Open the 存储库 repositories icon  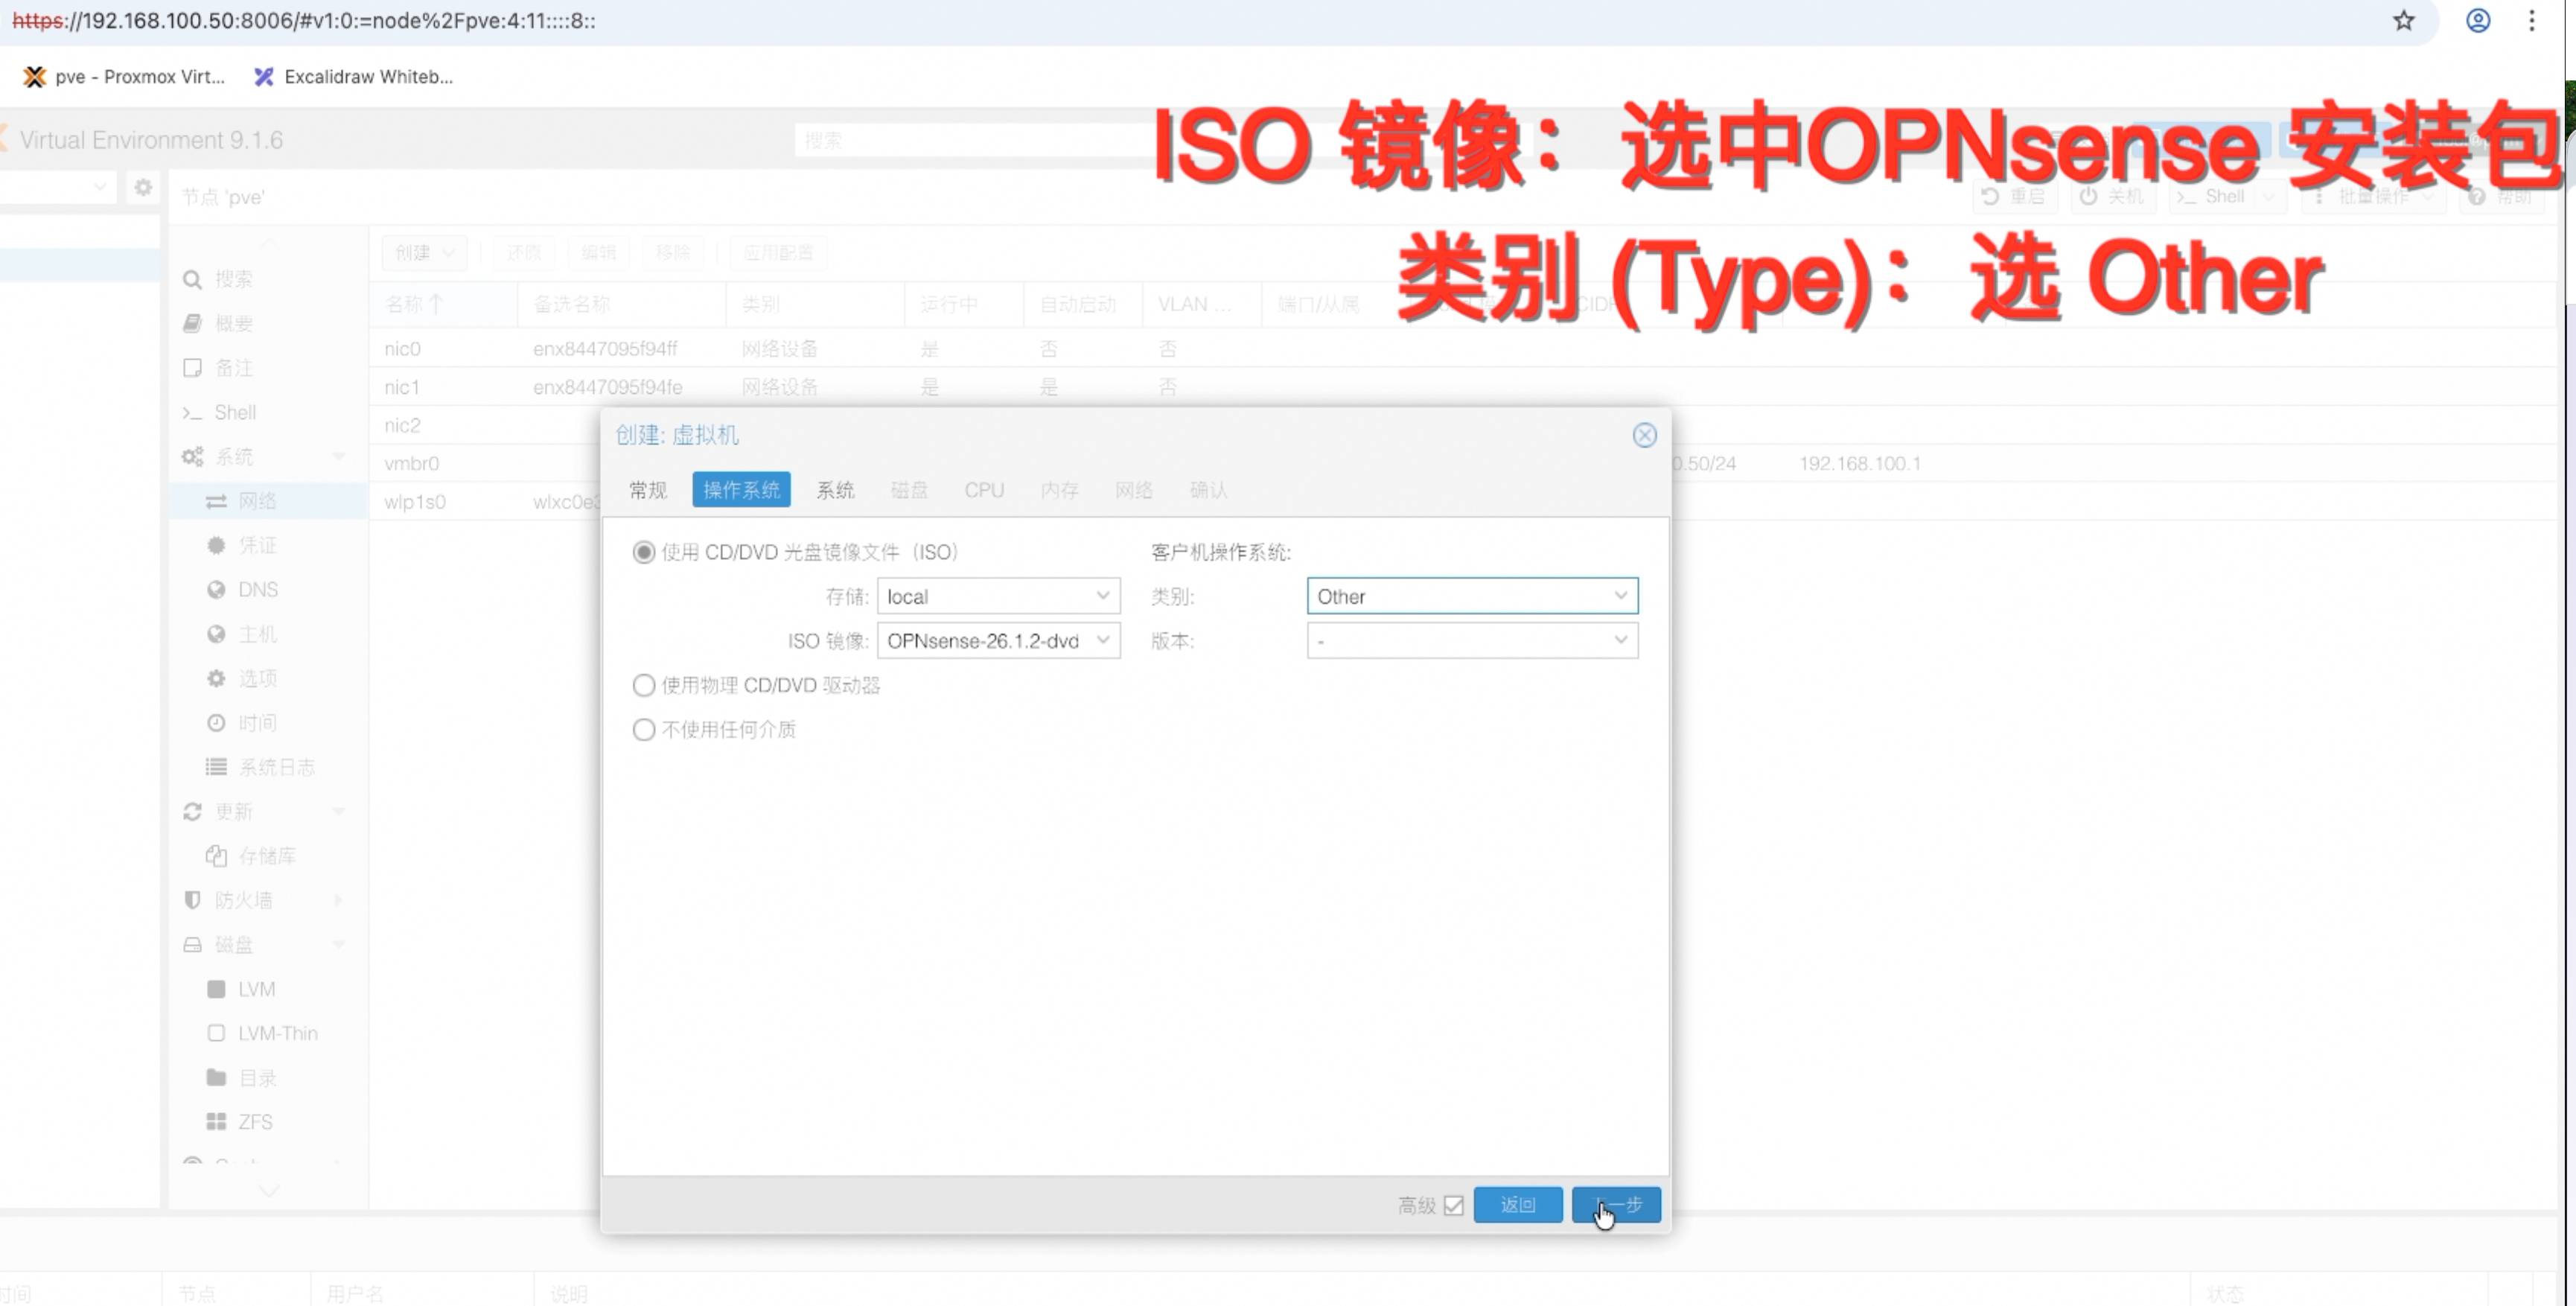[216, 856]
